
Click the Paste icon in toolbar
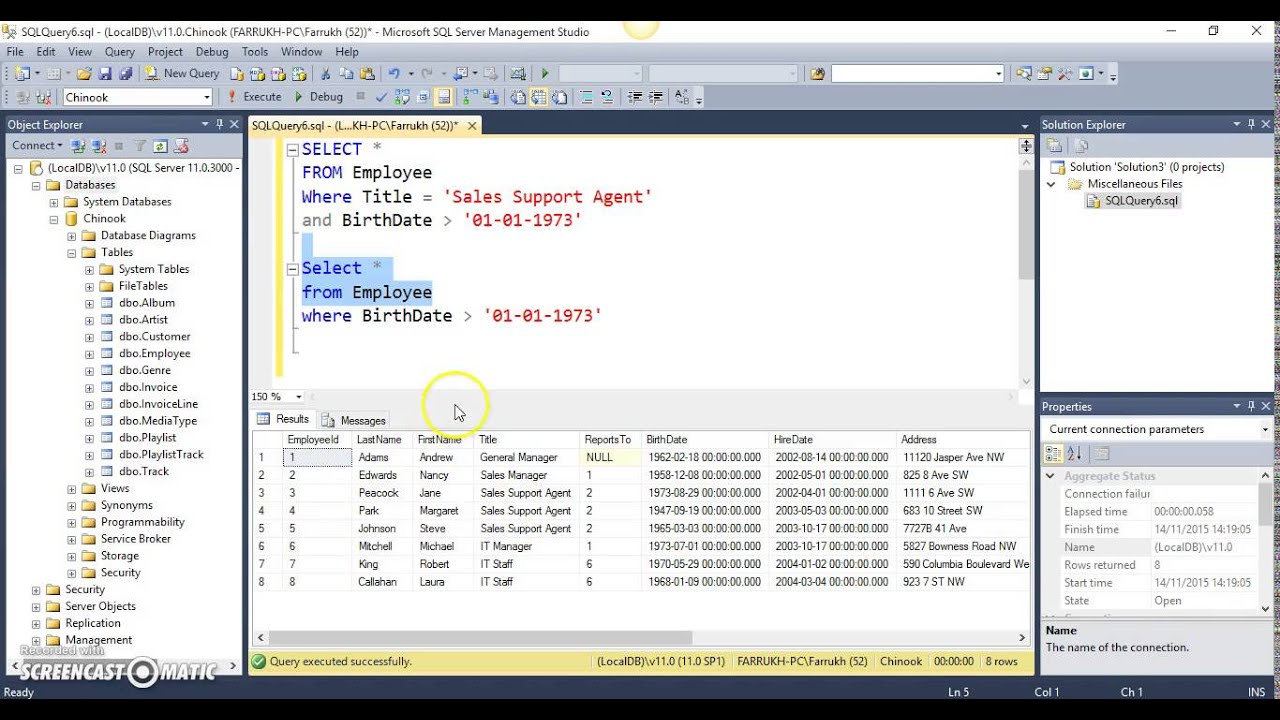tap(367, 73)
